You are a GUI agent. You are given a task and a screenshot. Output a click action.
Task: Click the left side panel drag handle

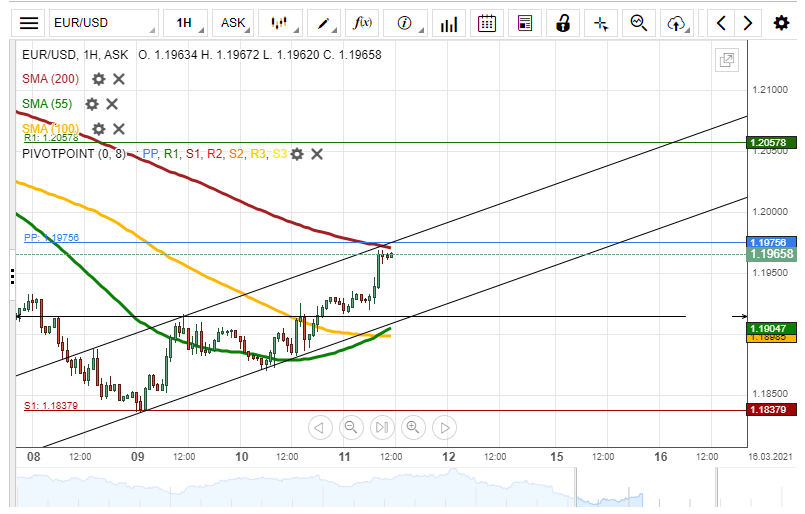pos(12,277)
